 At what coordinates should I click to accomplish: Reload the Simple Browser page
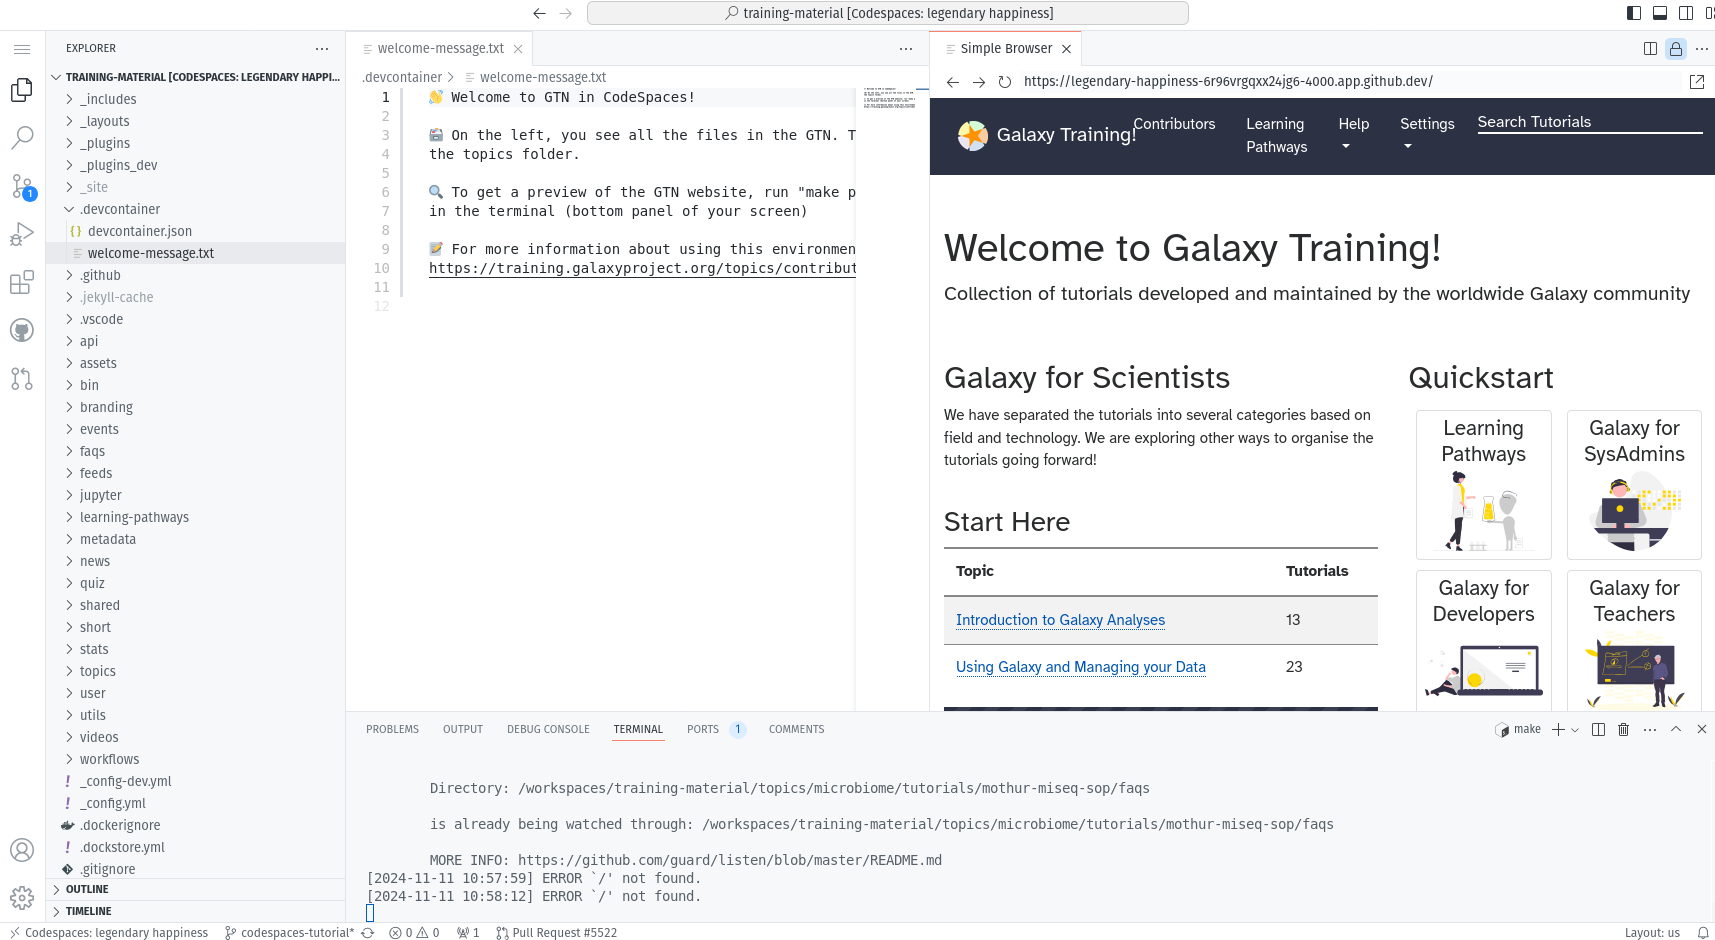(x=1005, y=82)
